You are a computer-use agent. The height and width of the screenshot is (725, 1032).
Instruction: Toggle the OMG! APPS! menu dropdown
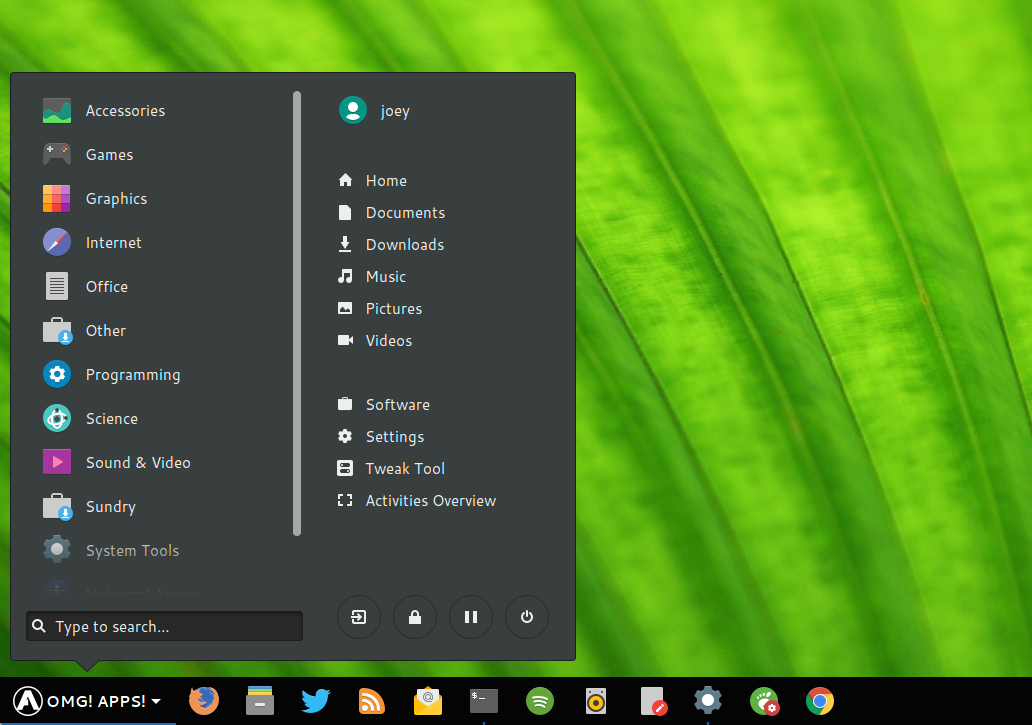tap(87, 701)
